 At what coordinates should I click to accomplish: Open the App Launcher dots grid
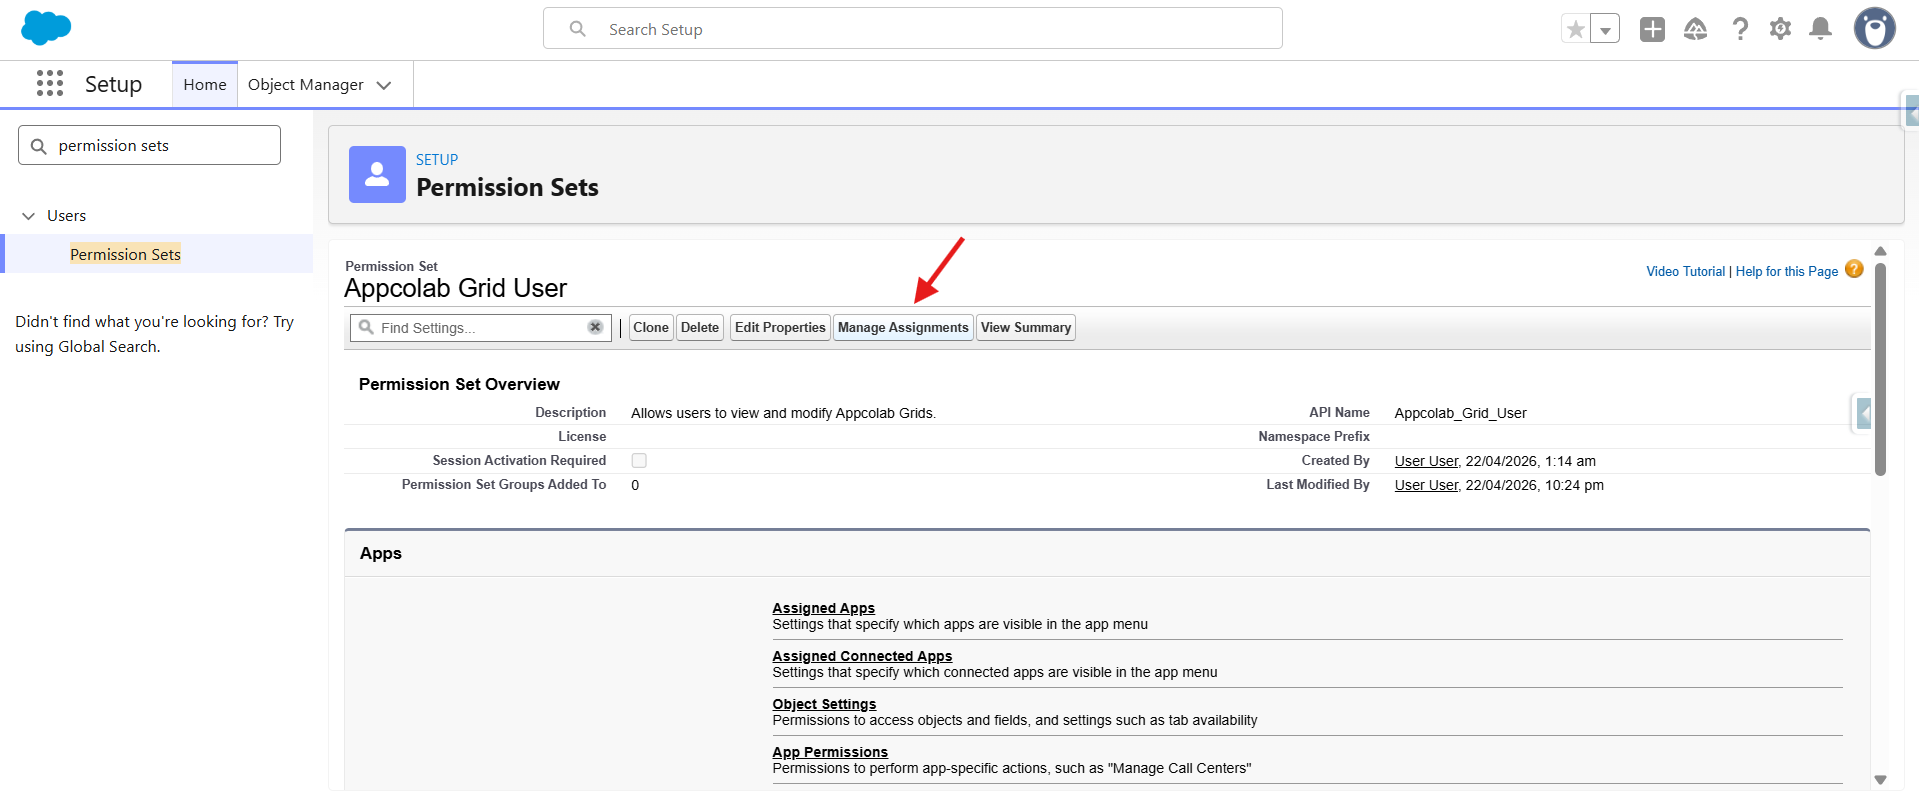click(50, 83)
